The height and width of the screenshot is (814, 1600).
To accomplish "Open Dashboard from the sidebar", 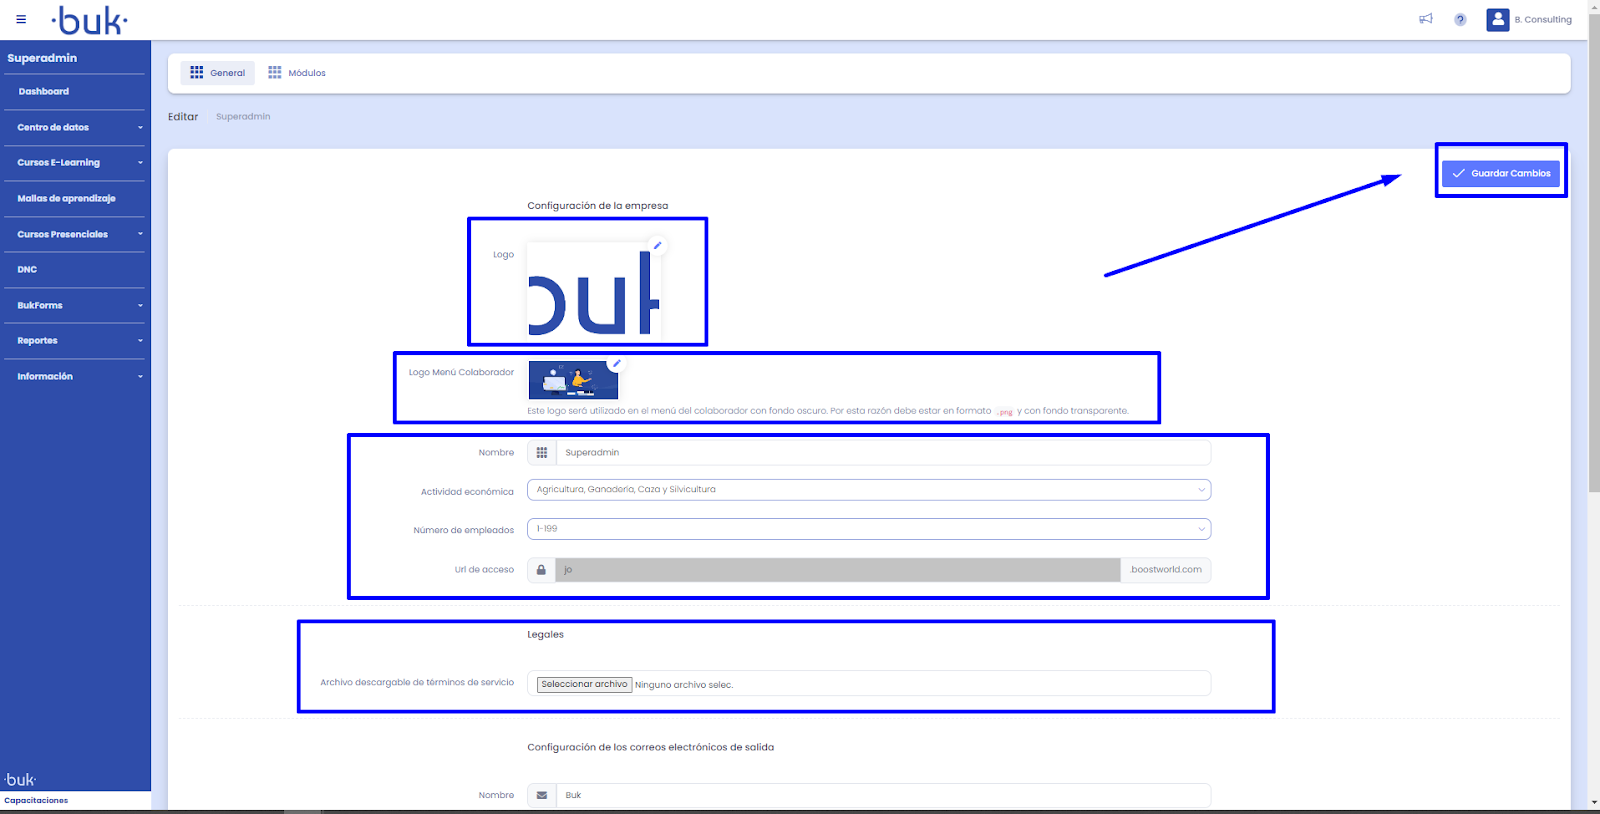I will coord(44,91).
